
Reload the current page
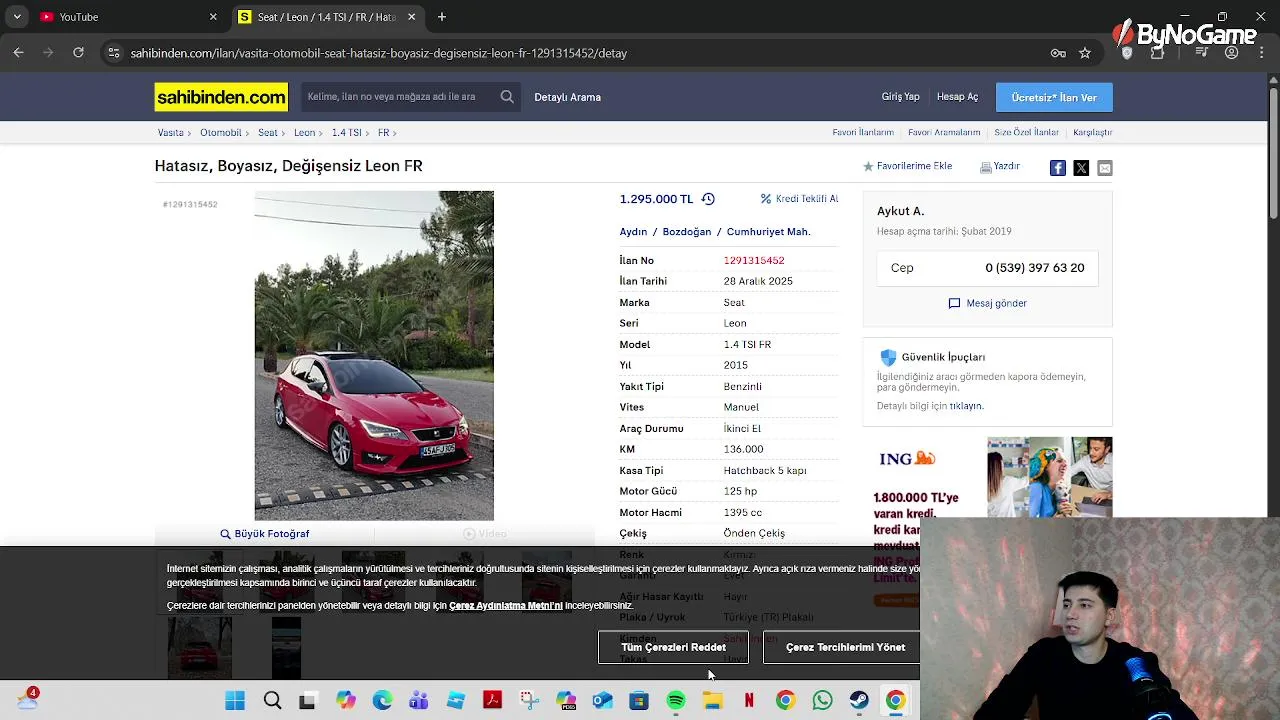coord(78,53)
